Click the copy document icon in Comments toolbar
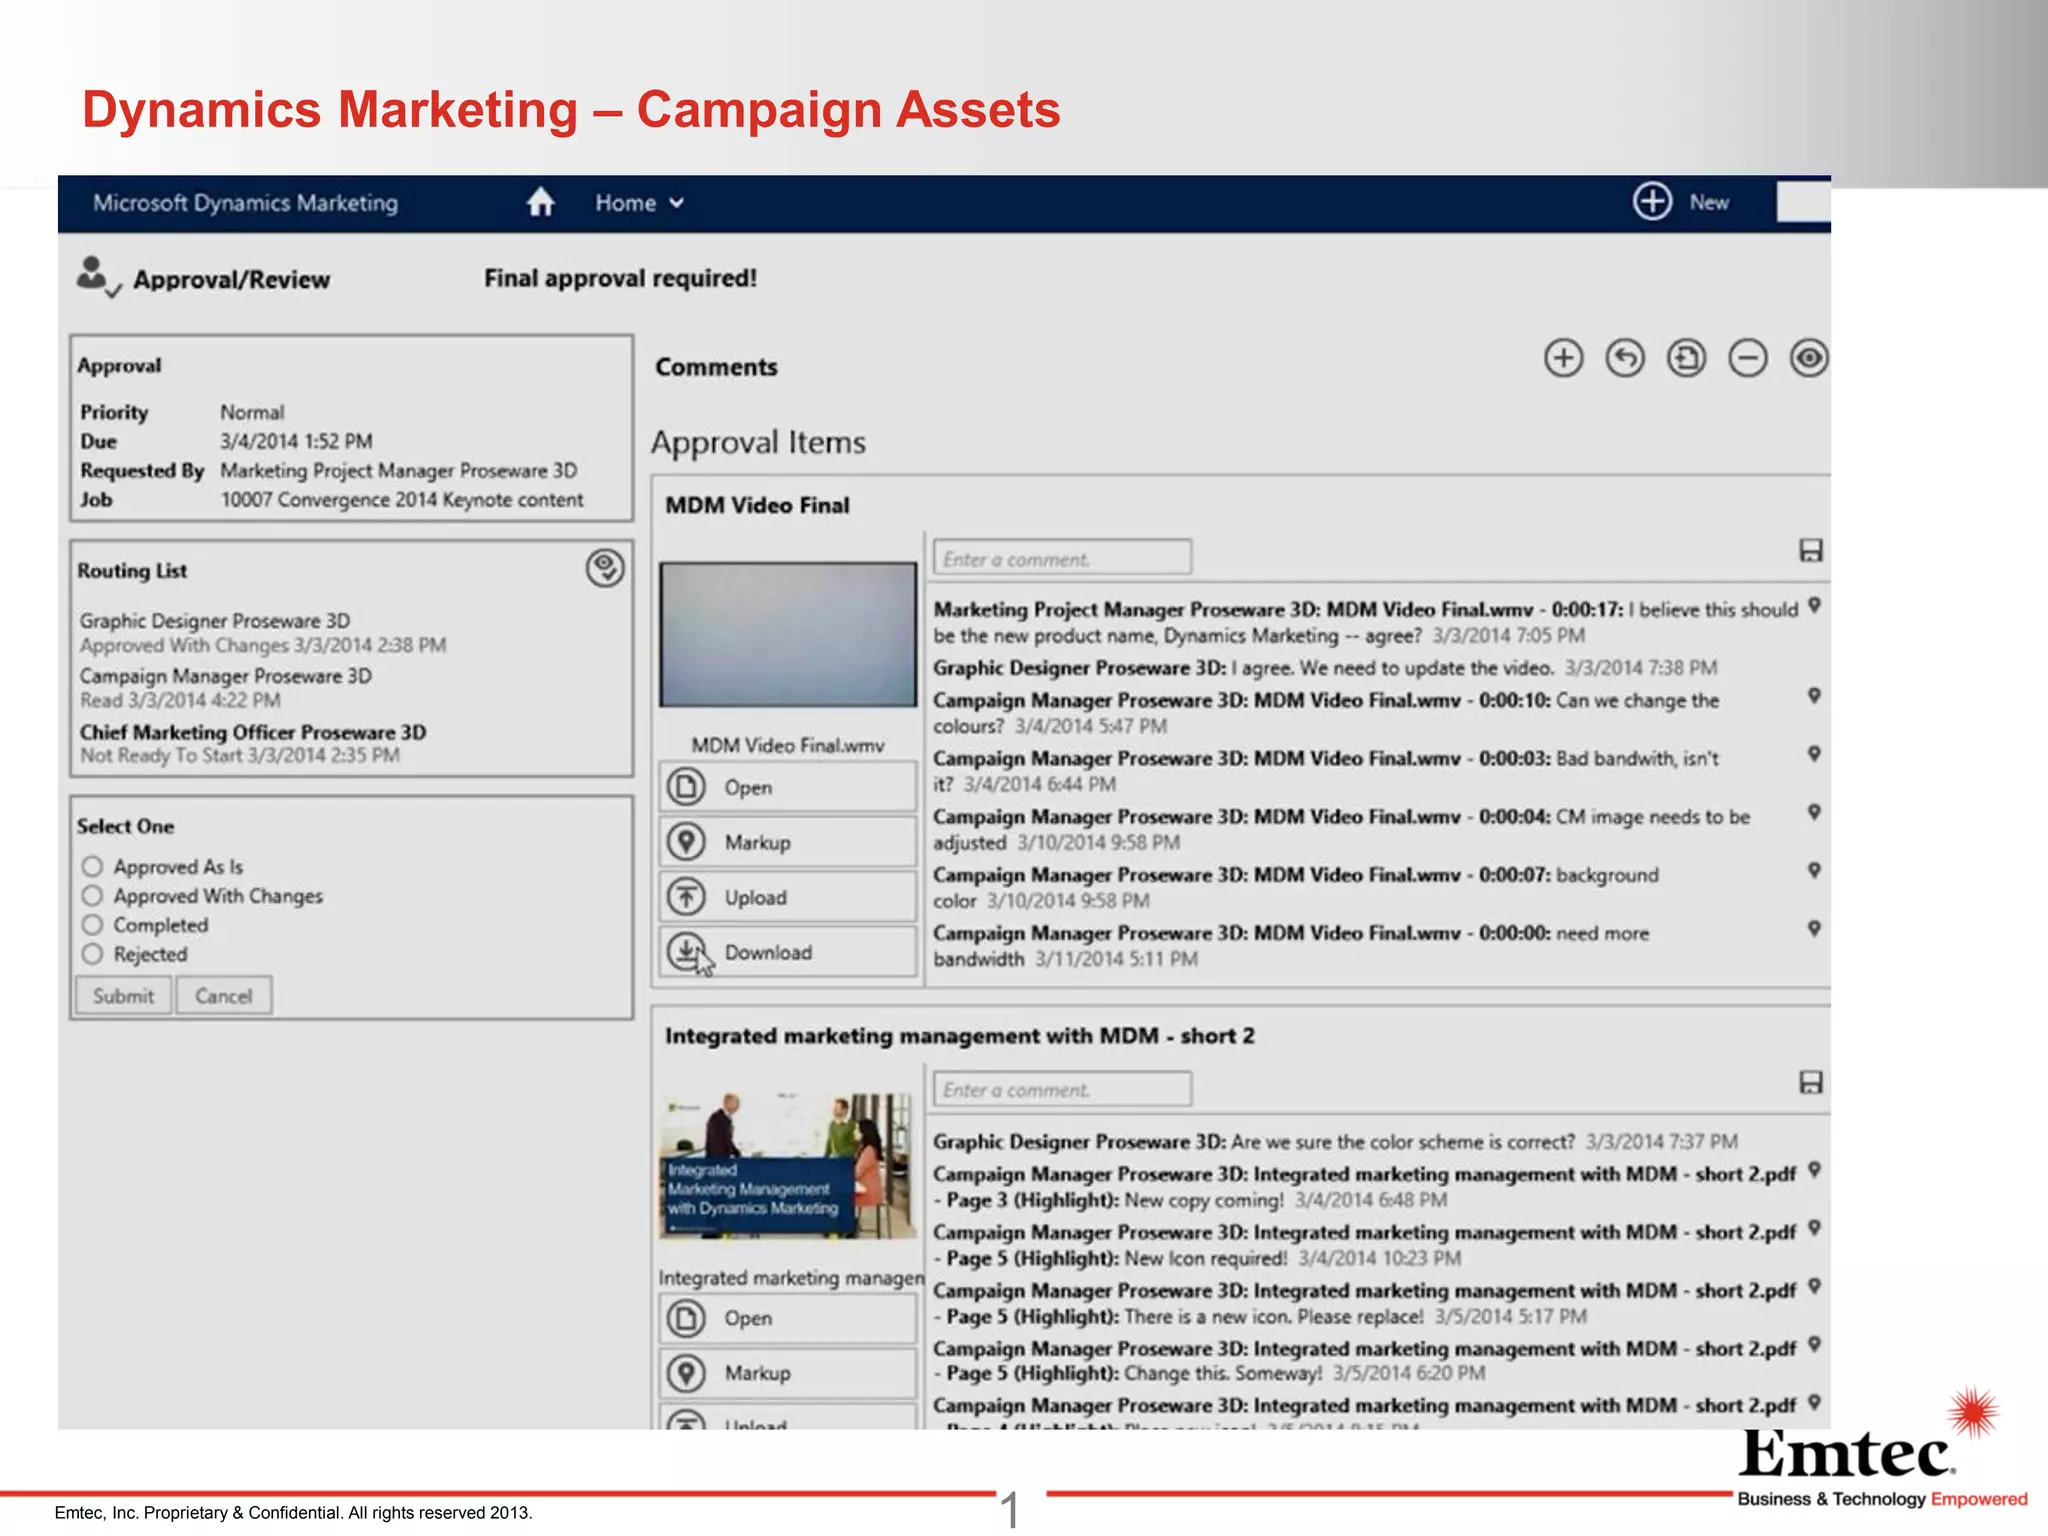The height and width of the screenshot is (1536, 2048). pyautogui.click(x=1686, y=358)
